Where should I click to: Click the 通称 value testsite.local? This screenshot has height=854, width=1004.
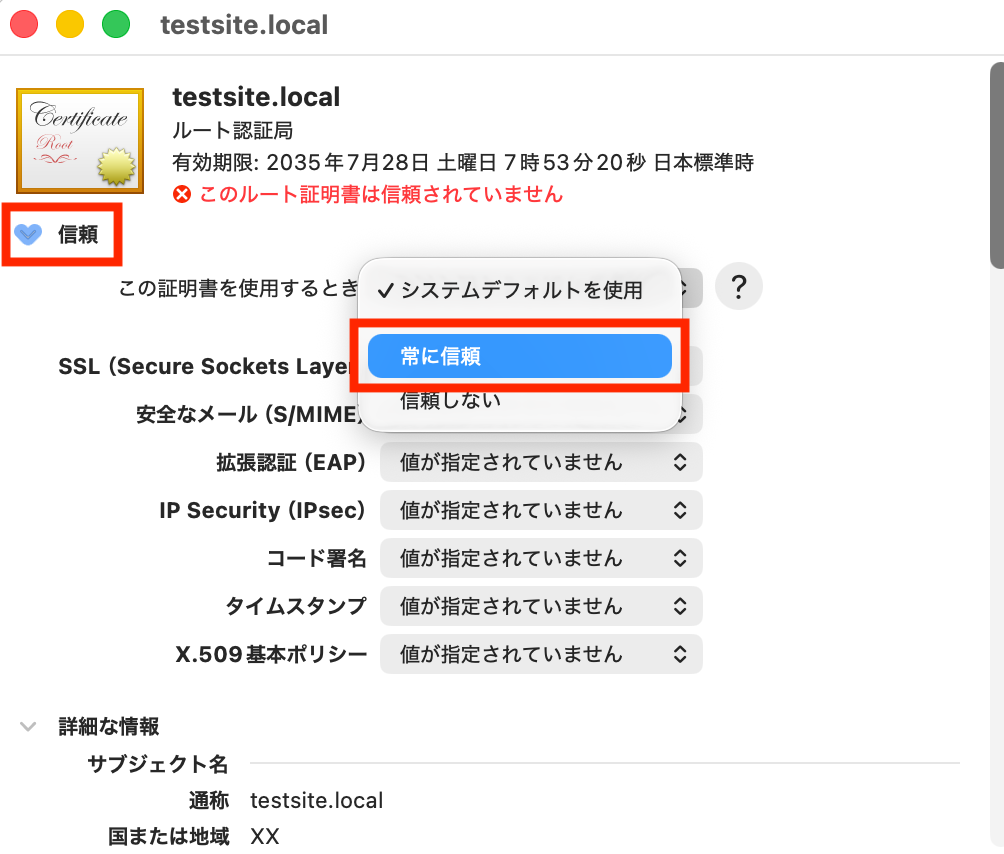(x=316, y=800)
